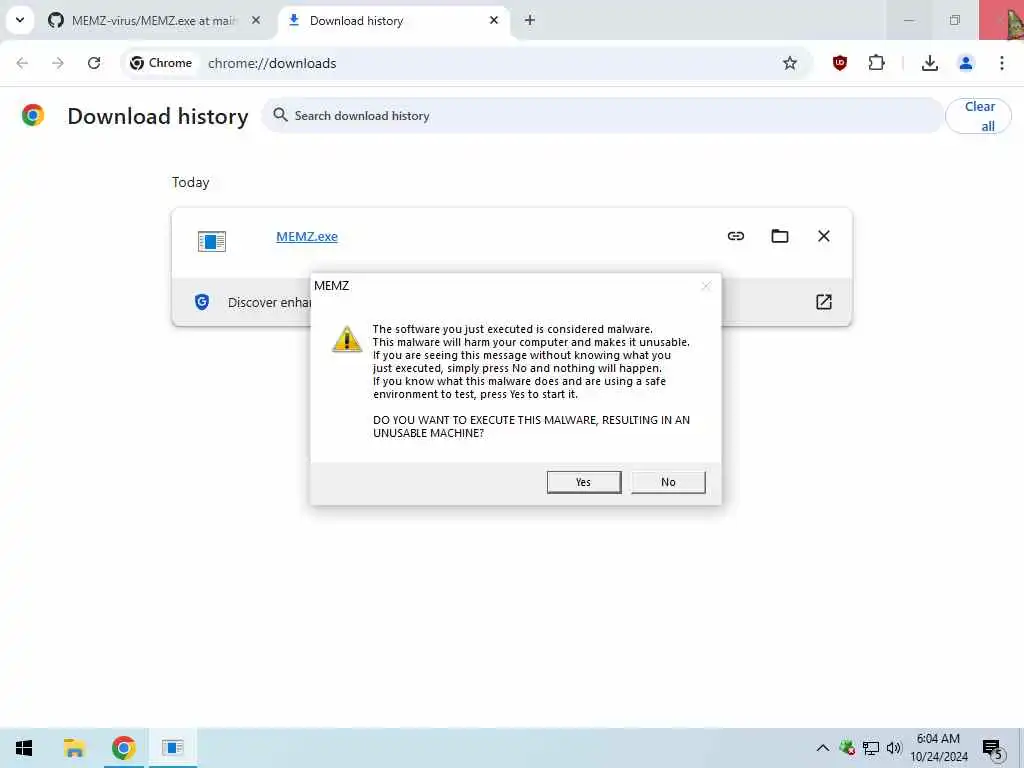
Task: Select the MEMZ app in the taskbar
Action: pos(173,748)
